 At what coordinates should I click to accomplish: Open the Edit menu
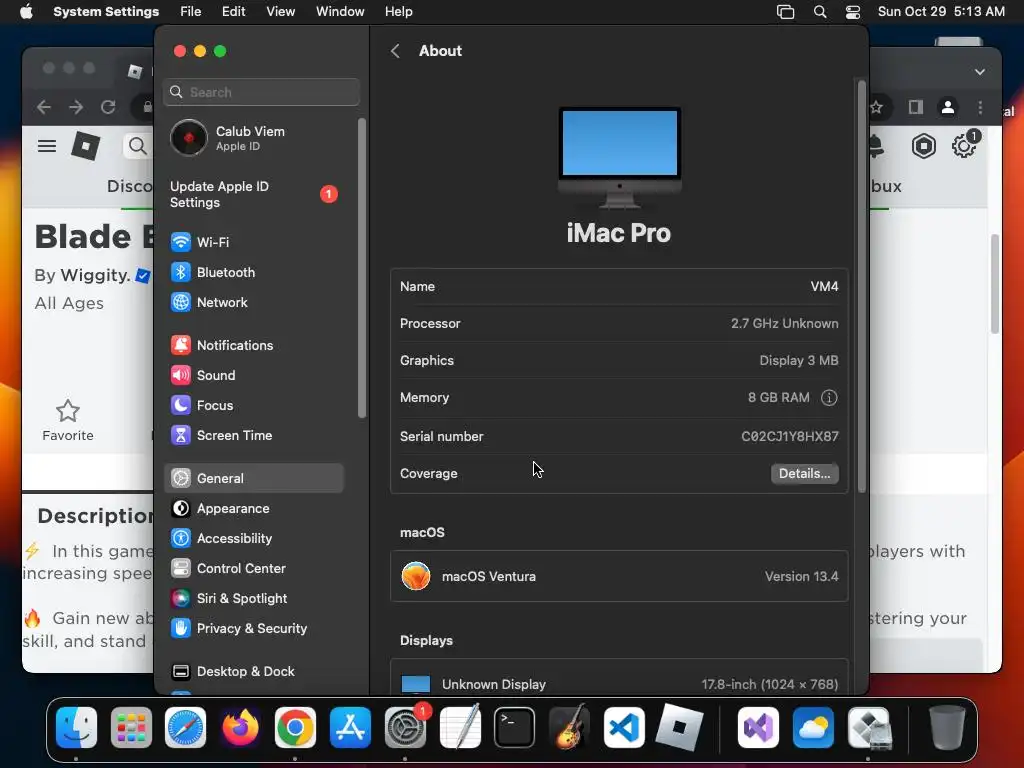[x=233, y=12]
